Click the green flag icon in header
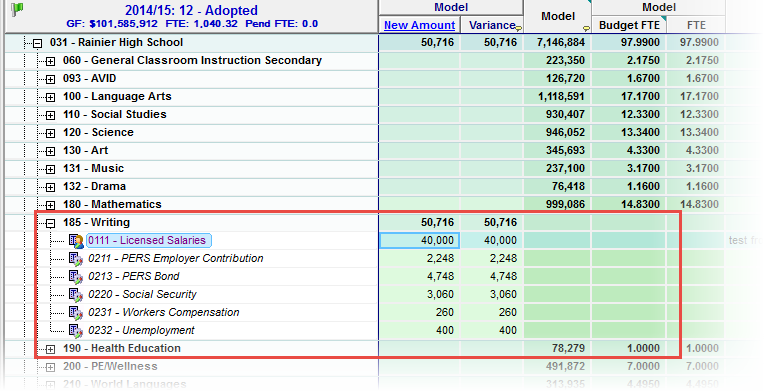 [x=18, y=9]
